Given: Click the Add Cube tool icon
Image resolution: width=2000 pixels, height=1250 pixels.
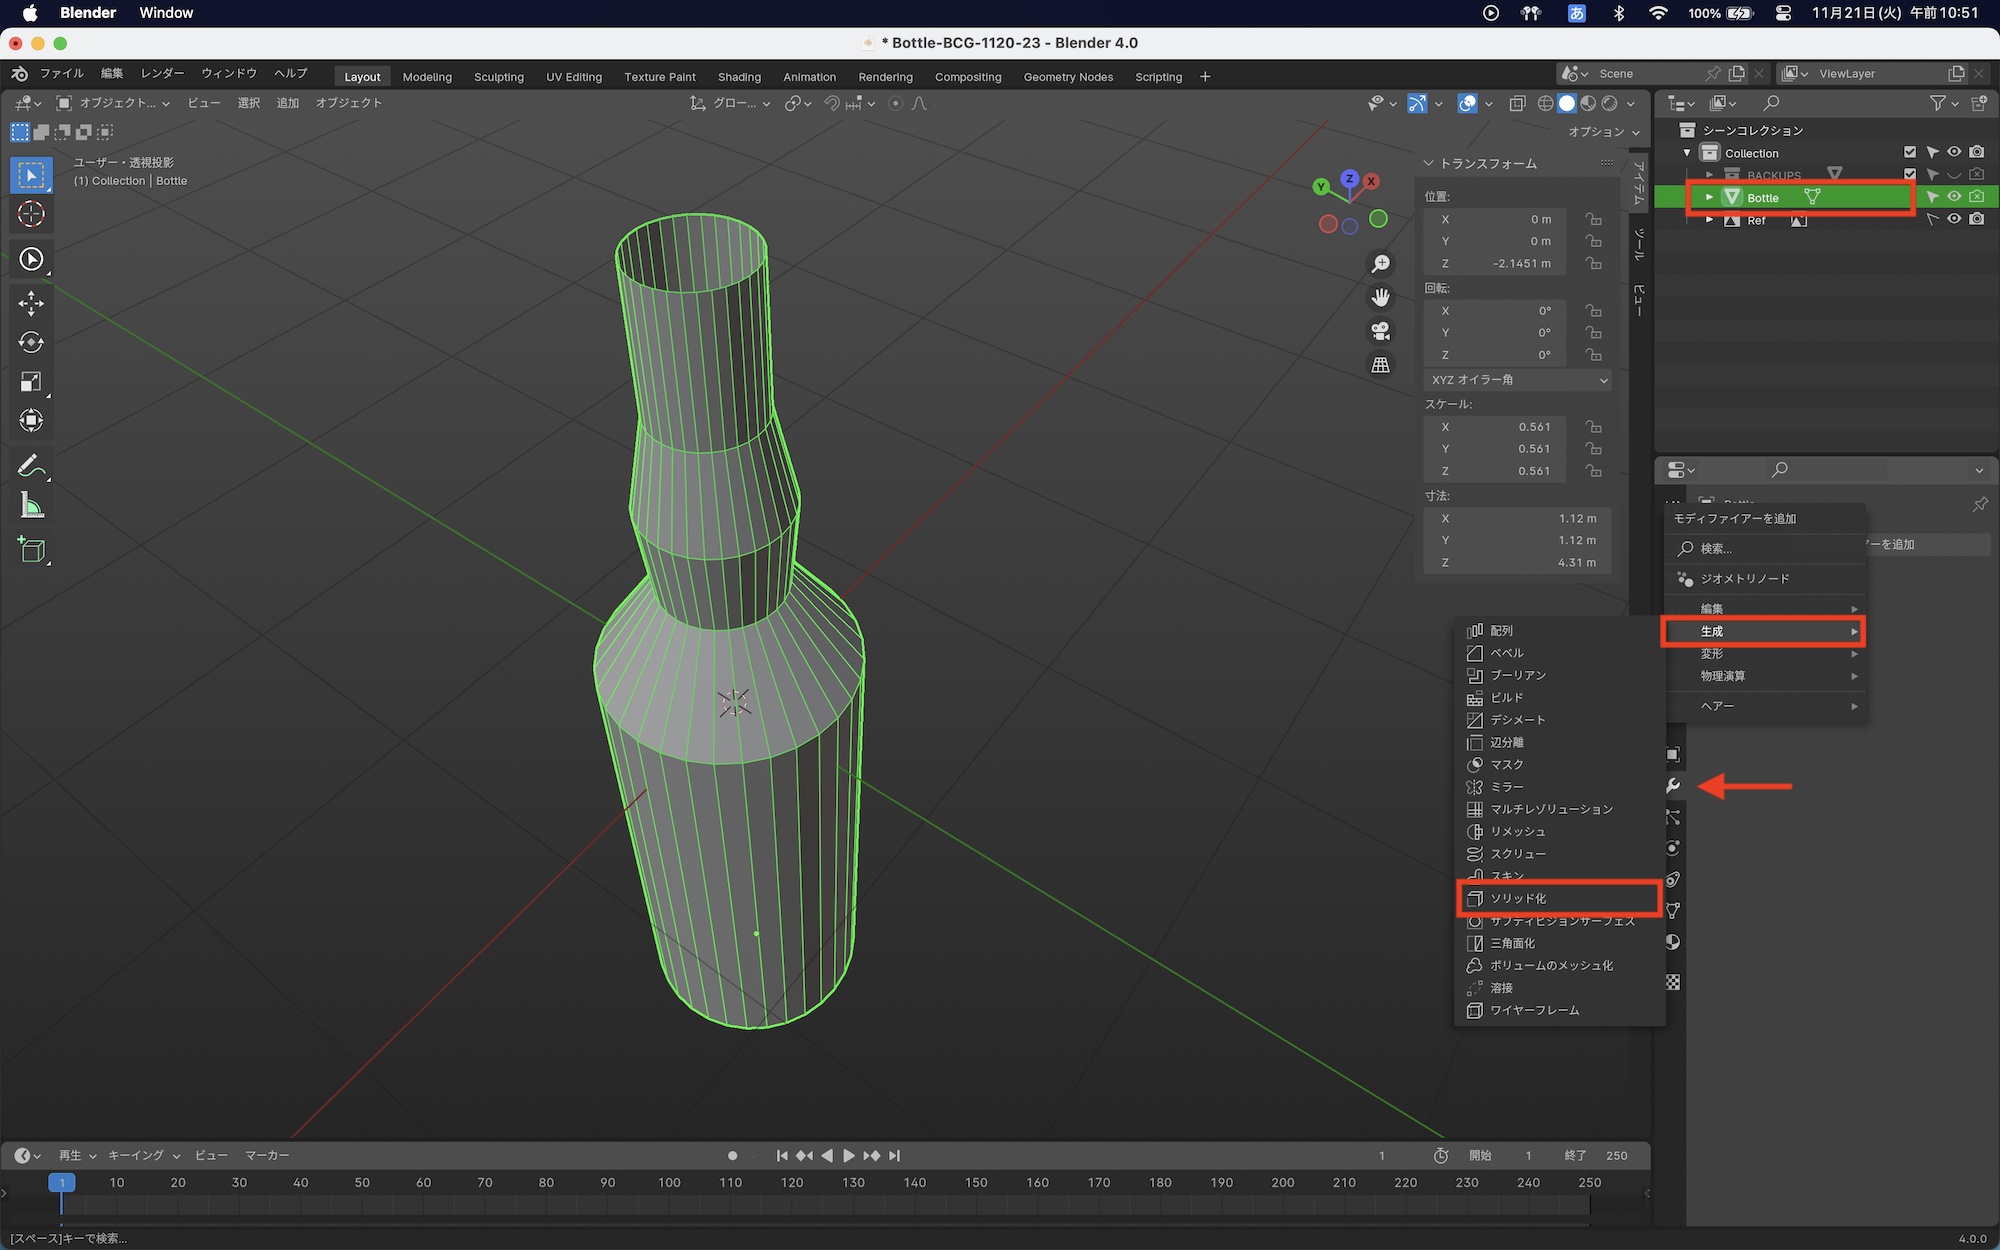Looking at the screenshot, I should (31, 550).
